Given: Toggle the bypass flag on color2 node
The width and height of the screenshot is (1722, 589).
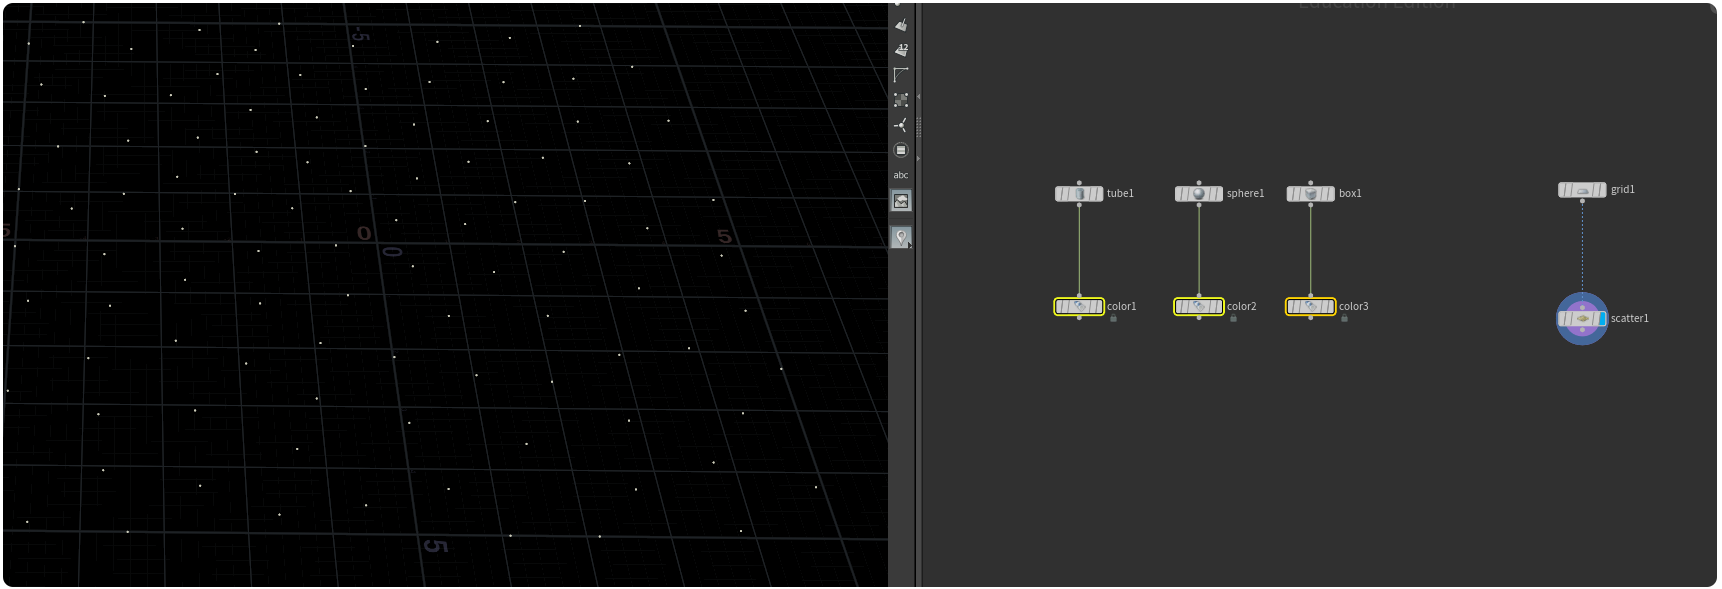Looking at the screenshot, I should (1180, 307).
